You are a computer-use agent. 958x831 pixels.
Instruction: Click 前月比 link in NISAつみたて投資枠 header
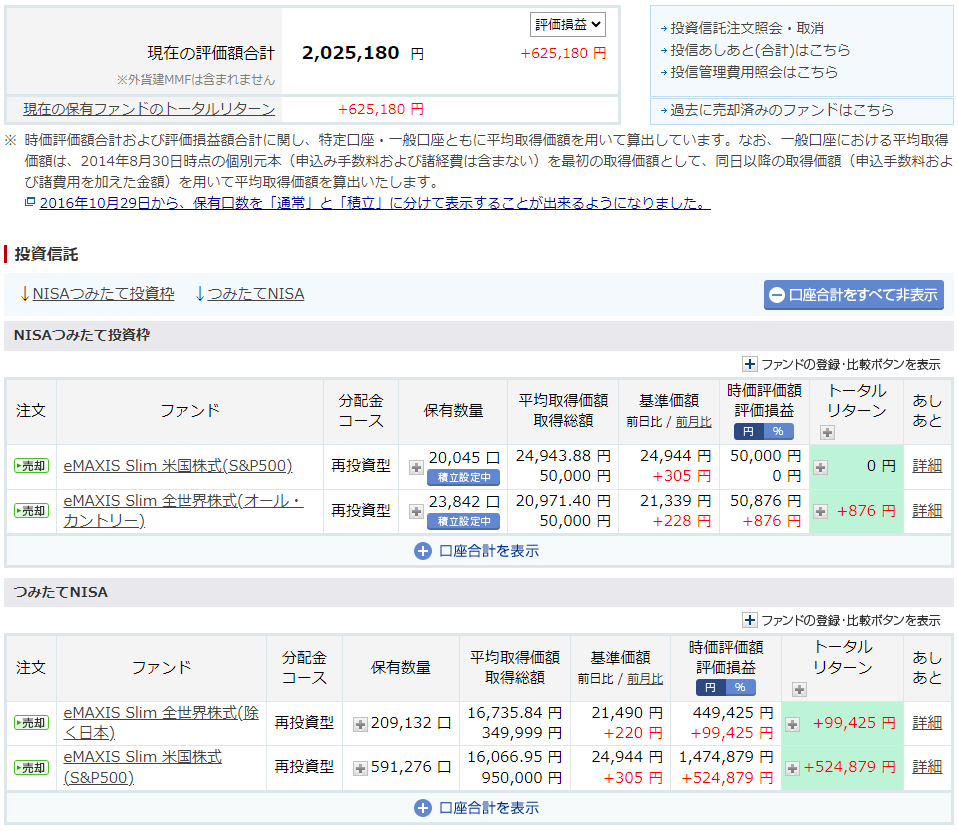[693, 422]
